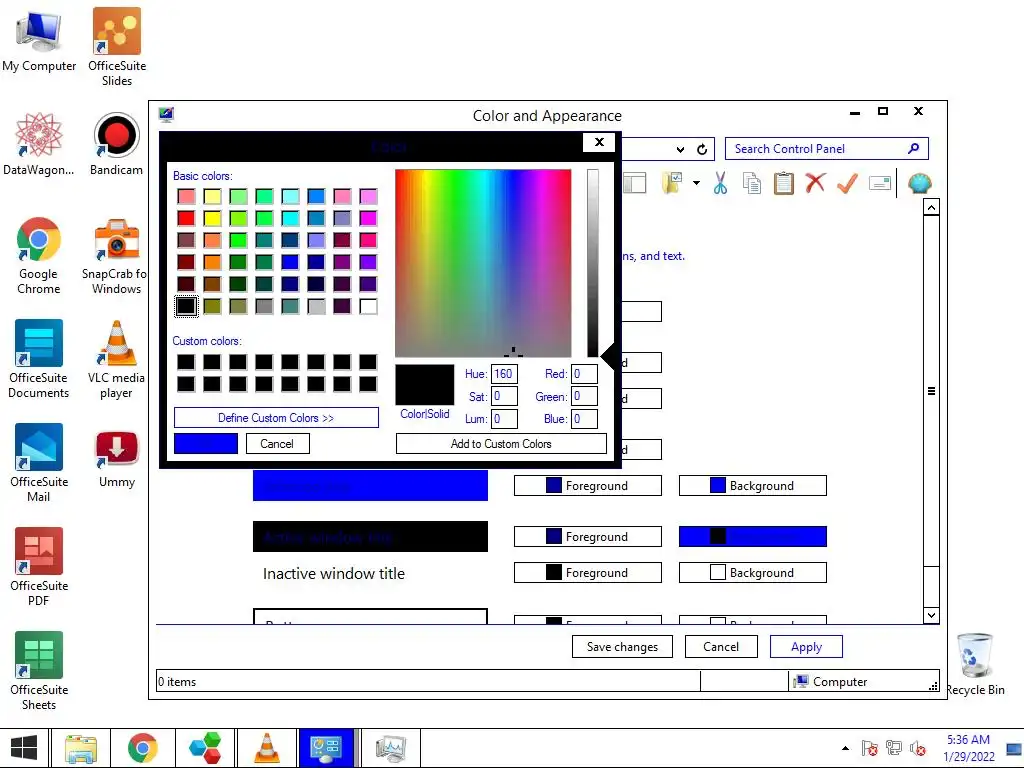Click the Red value field

point(584,374)
